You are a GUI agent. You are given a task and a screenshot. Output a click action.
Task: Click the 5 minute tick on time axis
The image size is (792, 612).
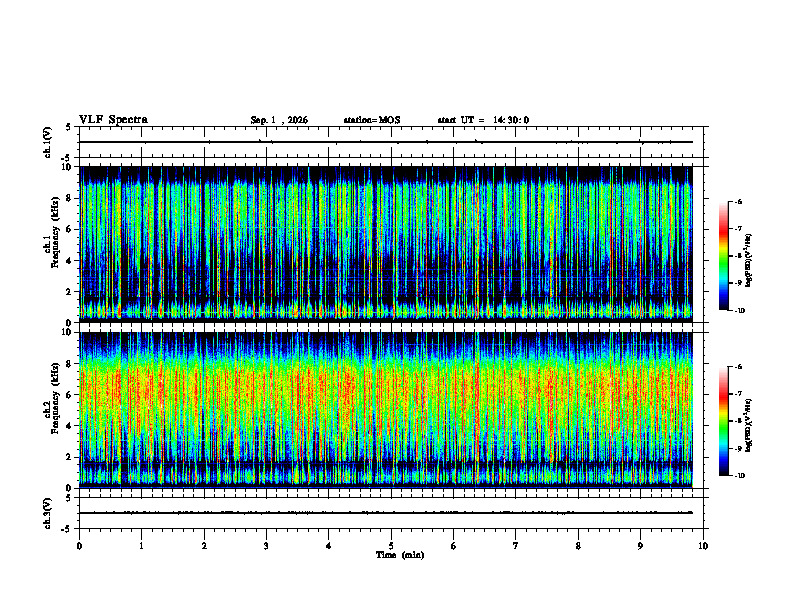coord(391,546)
